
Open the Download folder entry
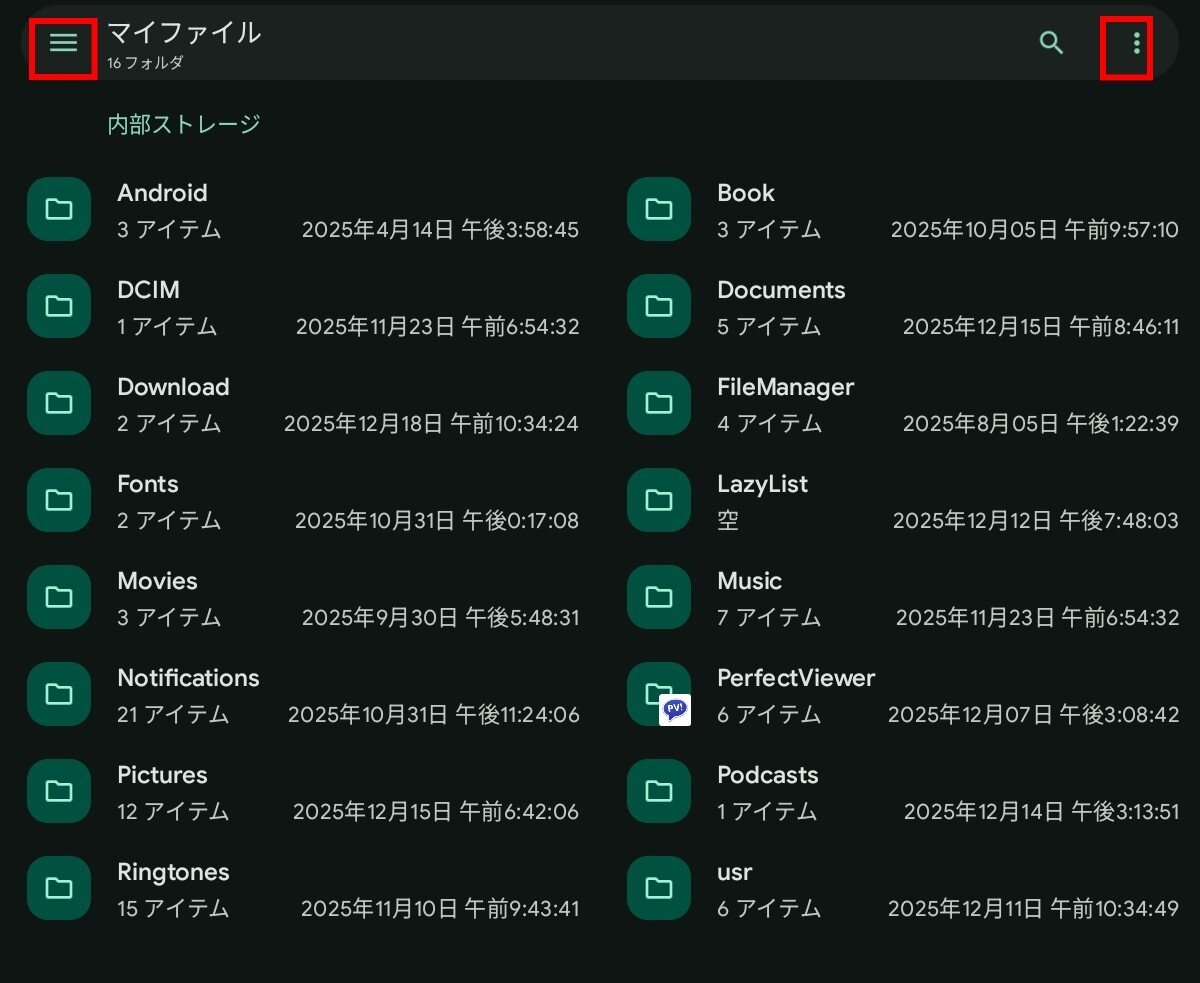click(173, 387)
